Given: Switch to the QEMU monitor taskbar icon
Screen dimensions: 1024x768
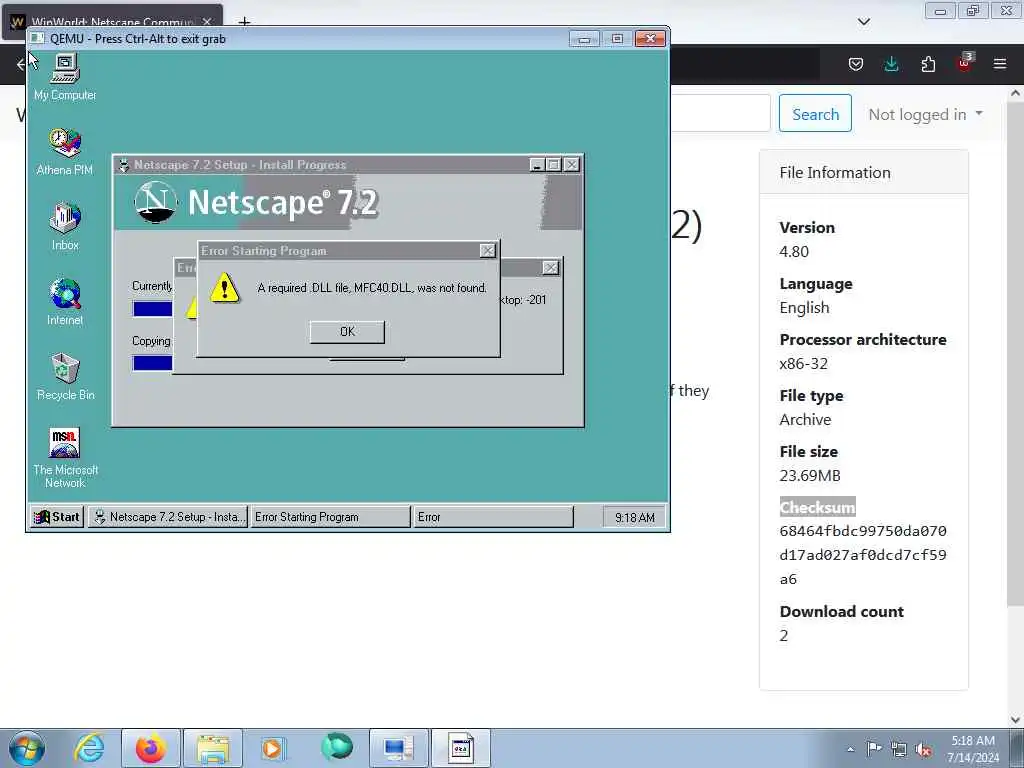Looking at the screenshot, I should (398, 748).
